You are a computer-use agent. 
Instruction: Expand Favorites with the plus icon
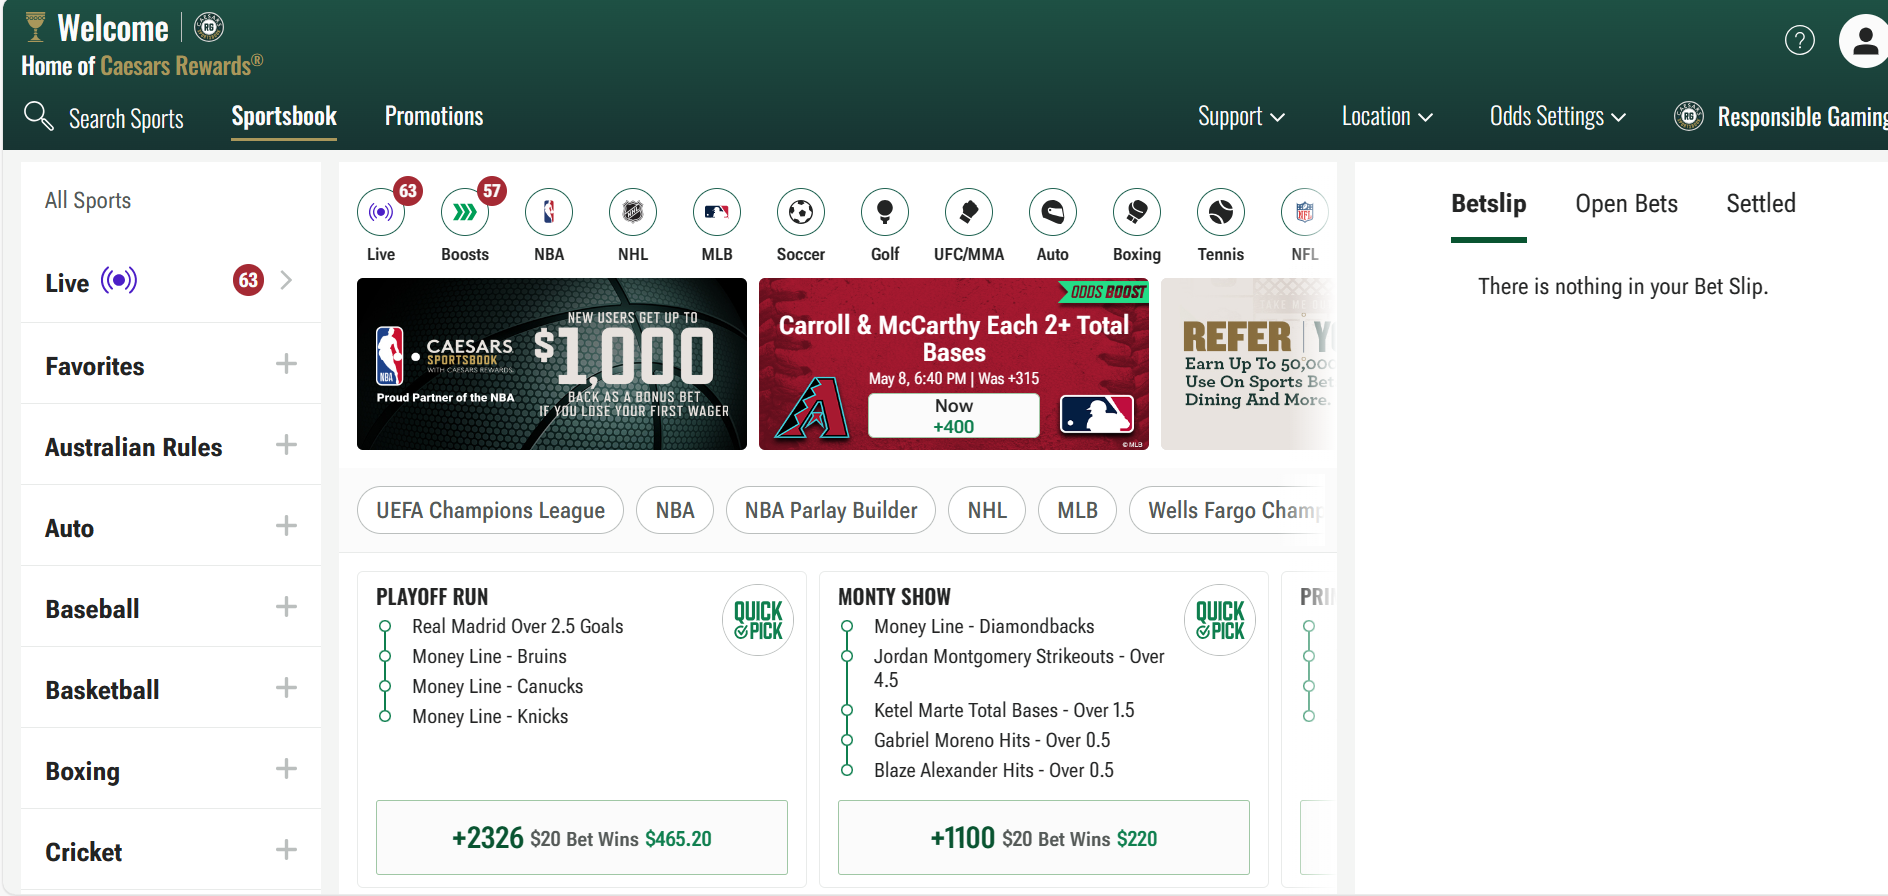tap(286, 363)
